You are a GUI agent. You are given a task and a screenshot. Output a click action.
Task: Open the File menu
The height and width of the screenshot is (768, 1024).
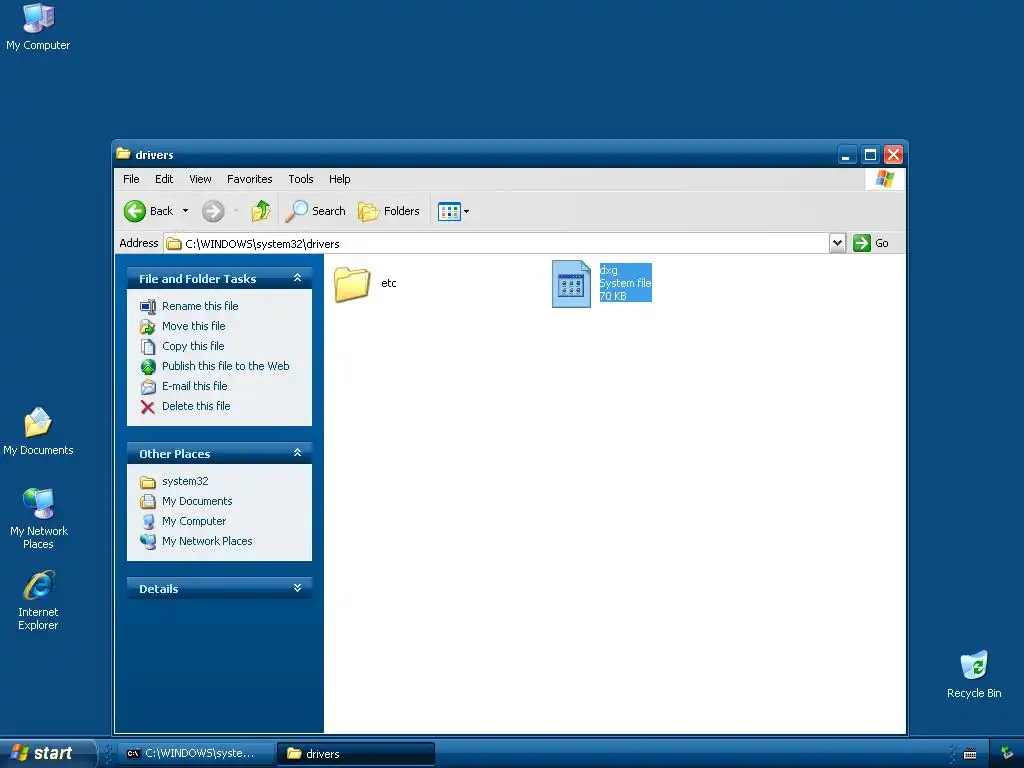(131, 179)
